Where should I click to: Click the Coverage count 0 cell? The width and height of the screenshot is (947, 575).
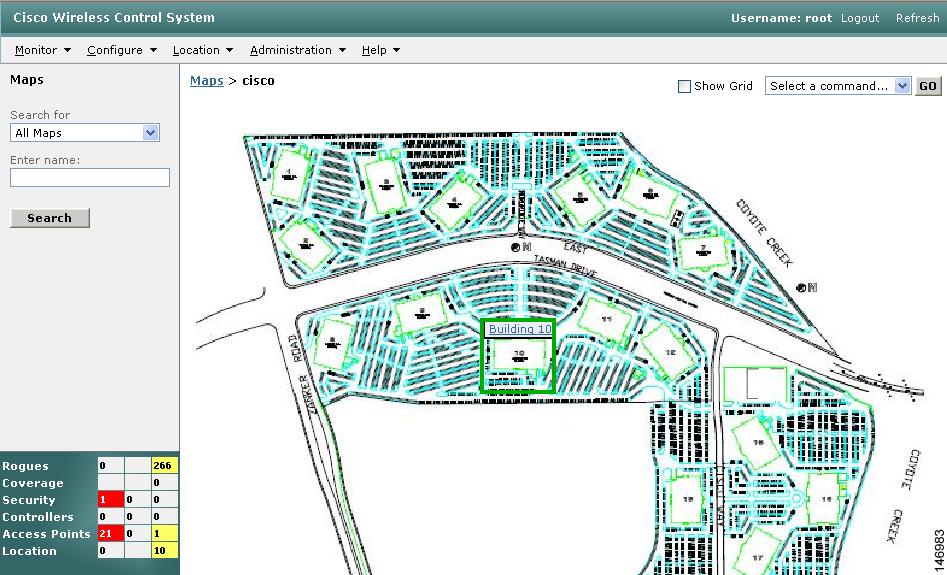[164, 483]
